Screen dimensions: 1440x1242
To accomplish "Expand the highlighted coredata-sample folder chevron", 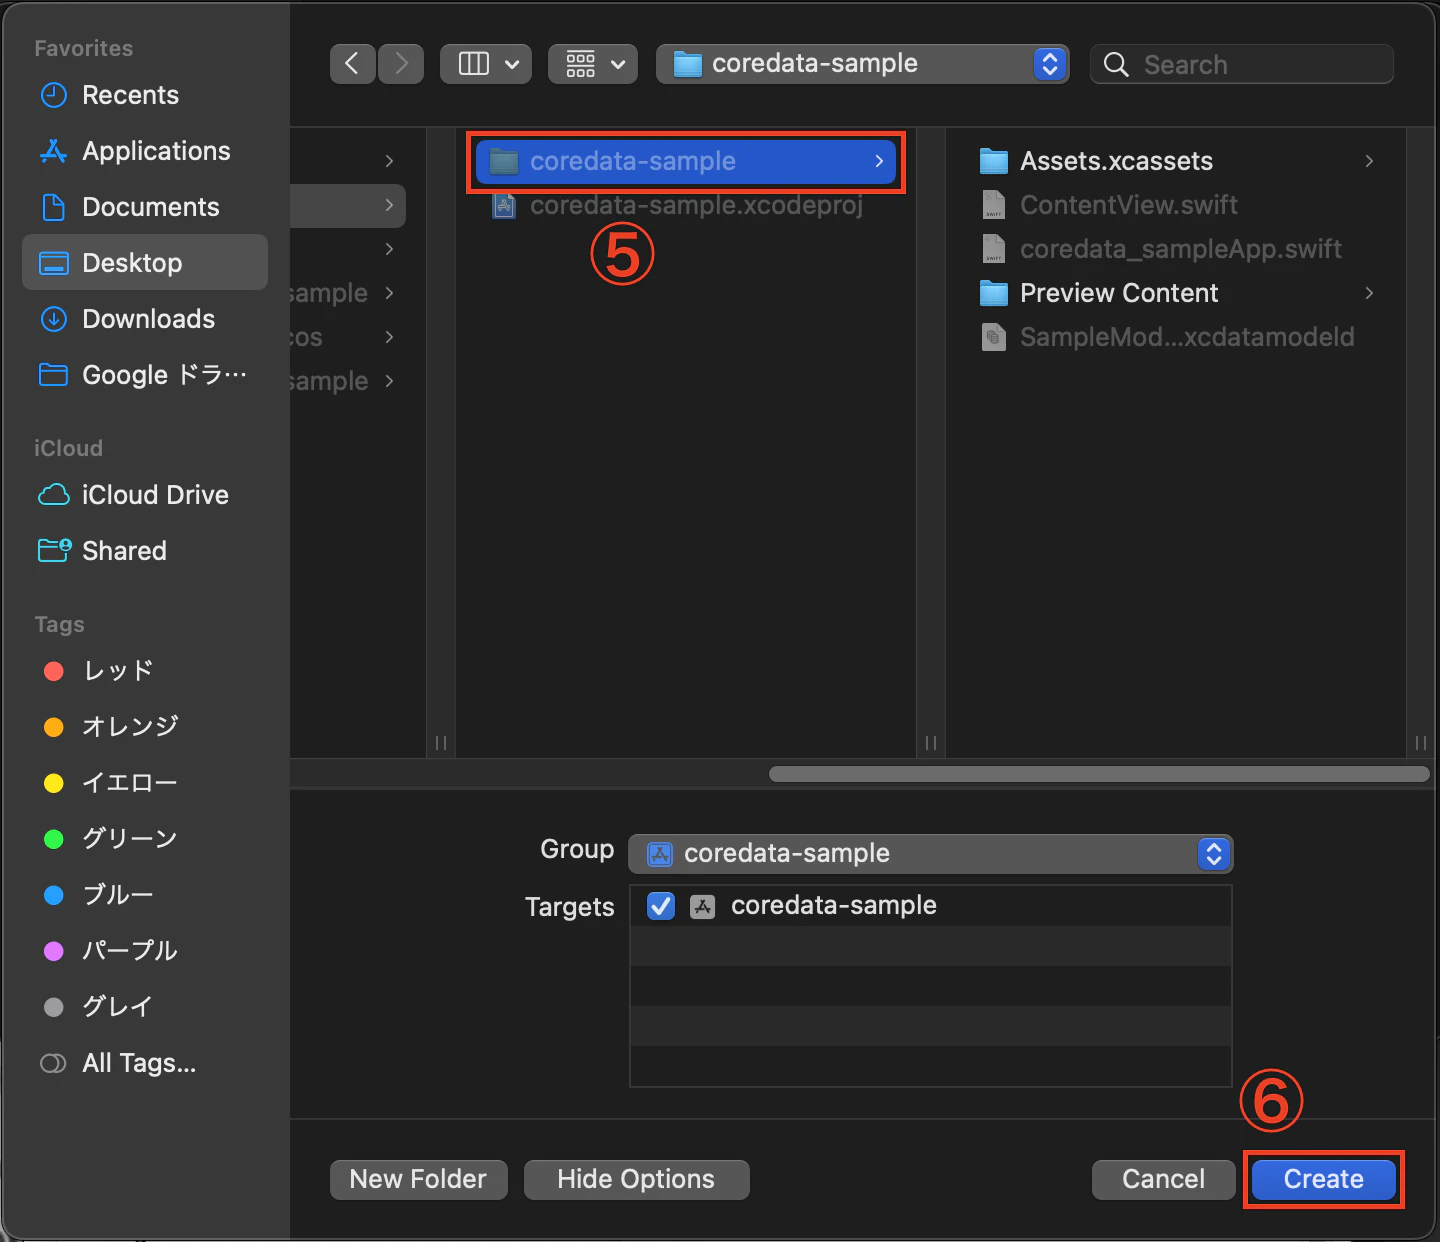I will coord(879,161).
